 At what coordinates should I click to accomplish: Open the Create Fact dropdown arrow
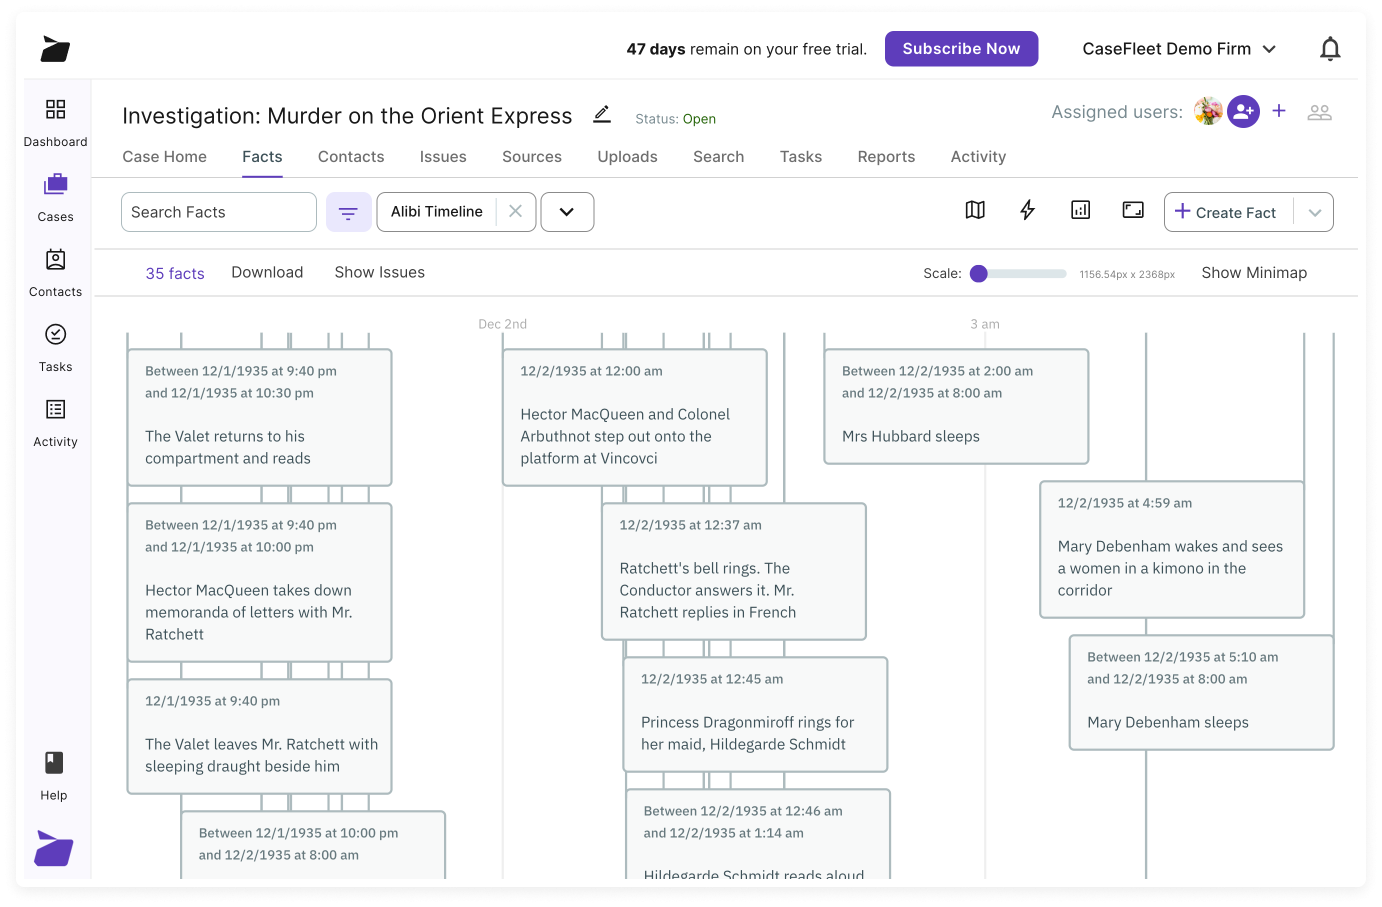click(x=1314, y=212)
